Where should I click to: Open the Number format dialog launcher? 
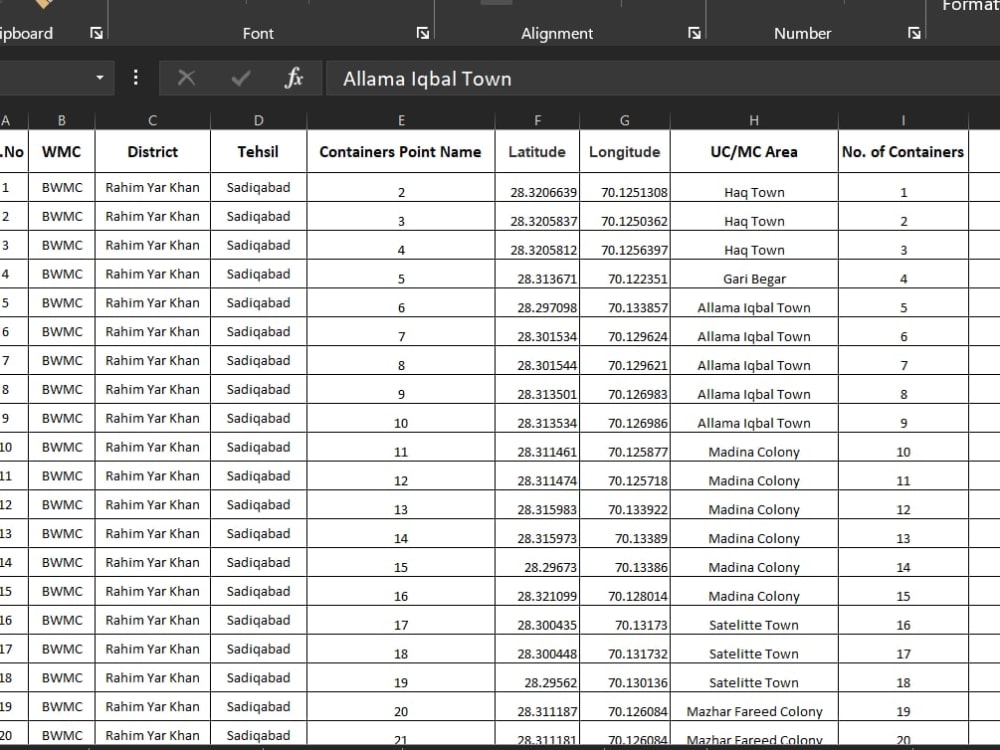(x=914, y=33)
